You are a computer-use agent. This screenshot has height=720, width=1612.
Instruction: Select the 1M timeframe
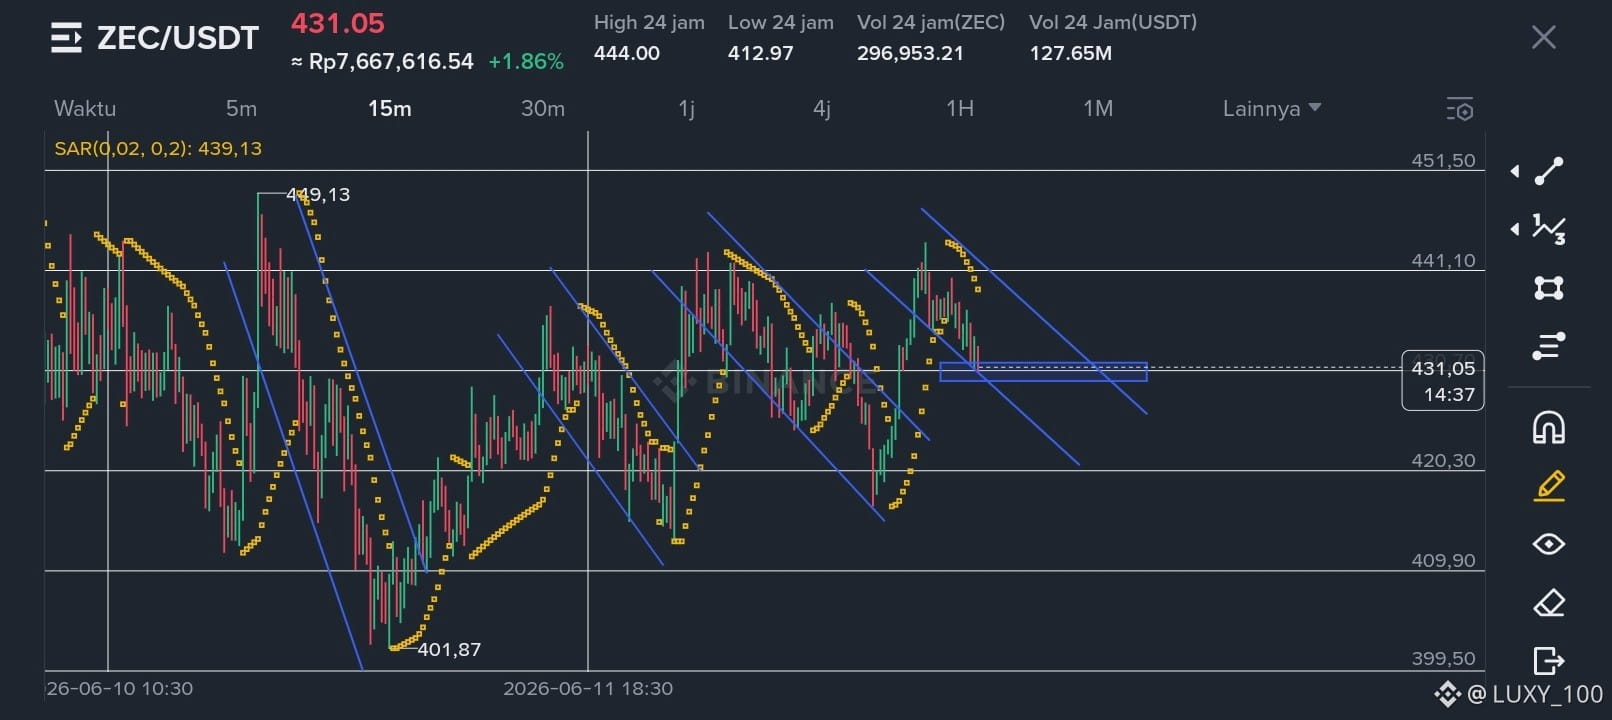click(1098, 108)
